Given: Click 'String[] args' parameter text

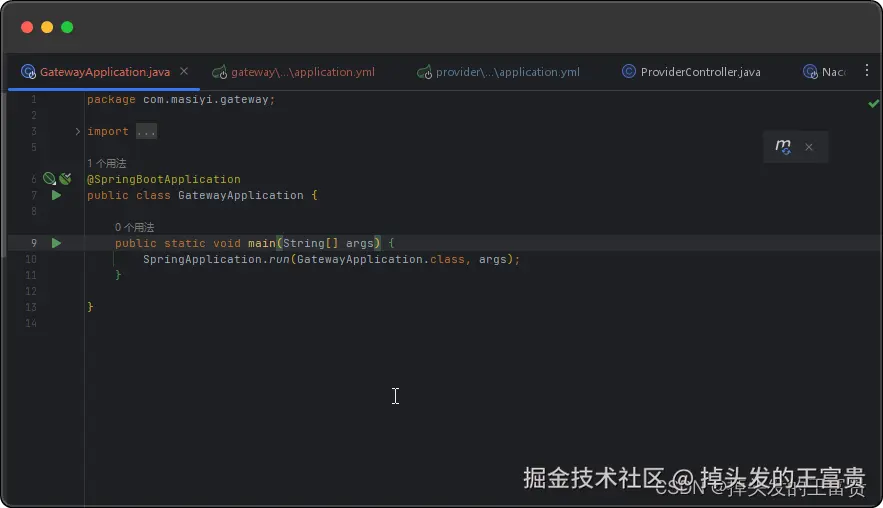Looking at the screenshot, I should 328,243.
